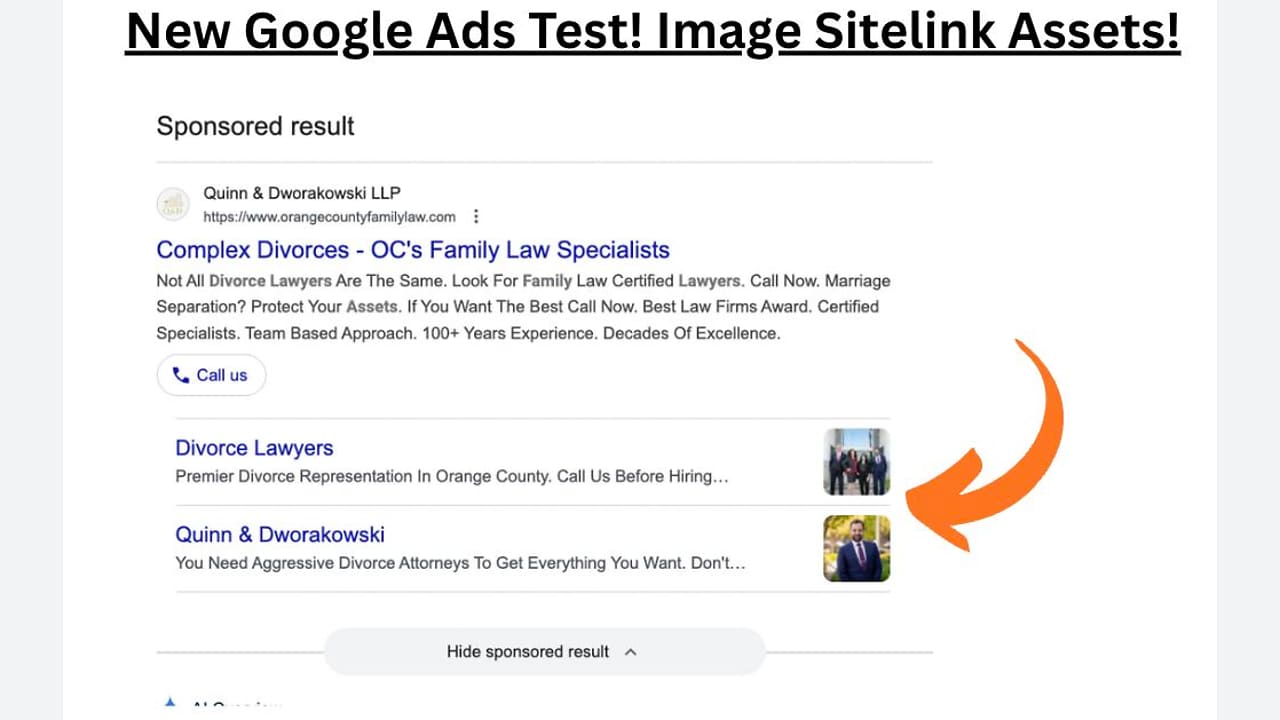
Task: Collapse using the Hide sponsored result chevron
Action: pyautogui.click(x=630, y=652)
